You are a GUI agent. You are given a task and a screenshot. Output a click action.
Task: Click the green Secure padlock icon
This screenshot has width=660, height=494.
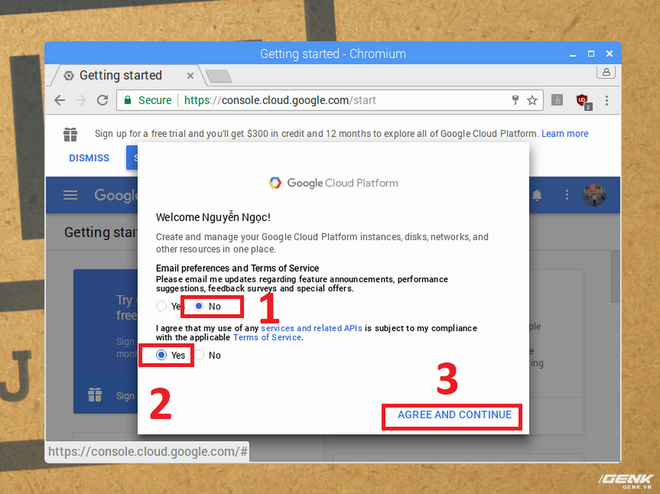(x=127, y=100)
